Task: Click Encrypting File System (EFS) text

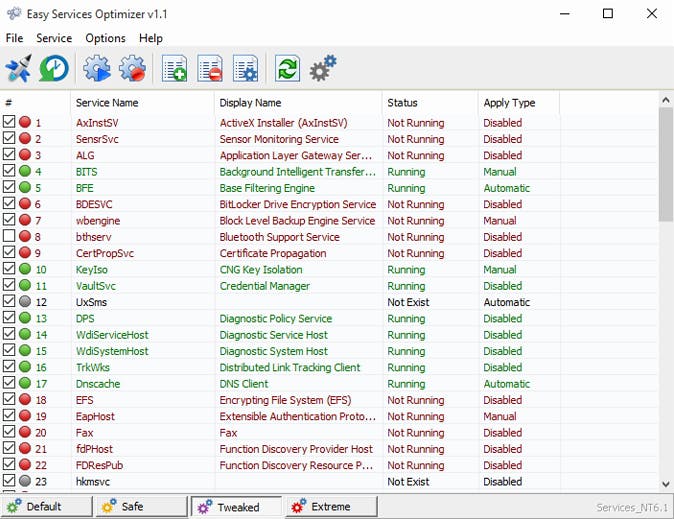Action: (285, 400)
